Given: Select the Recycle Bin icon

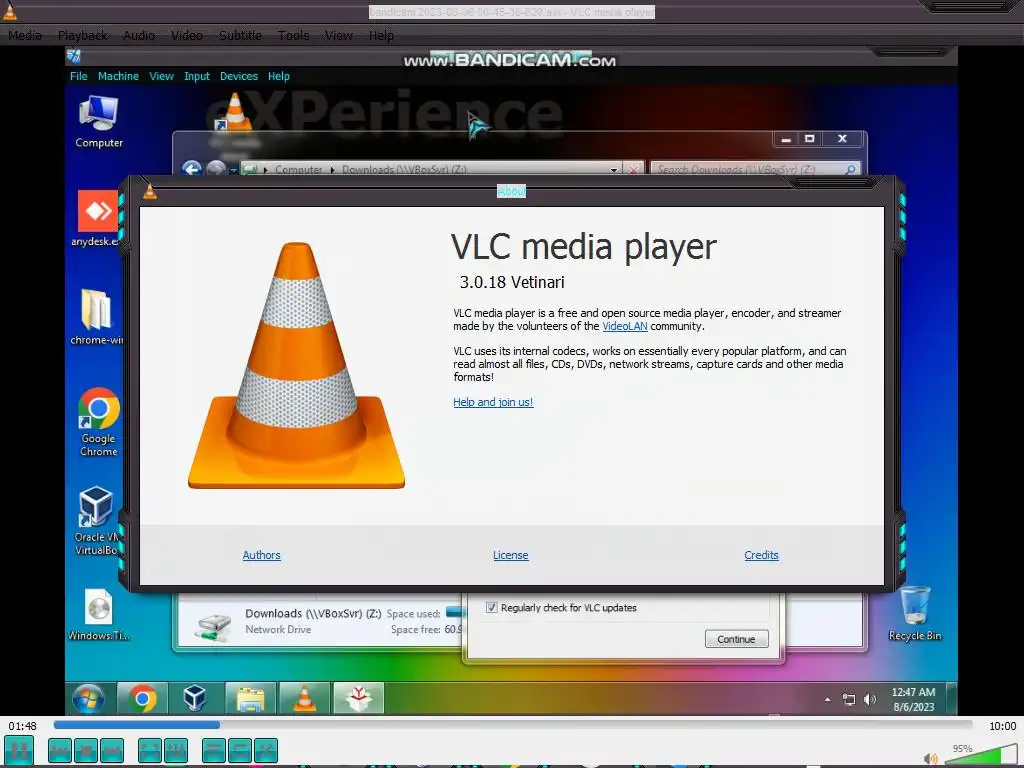Looking at the screenshot, I should (x=915, y=614).
